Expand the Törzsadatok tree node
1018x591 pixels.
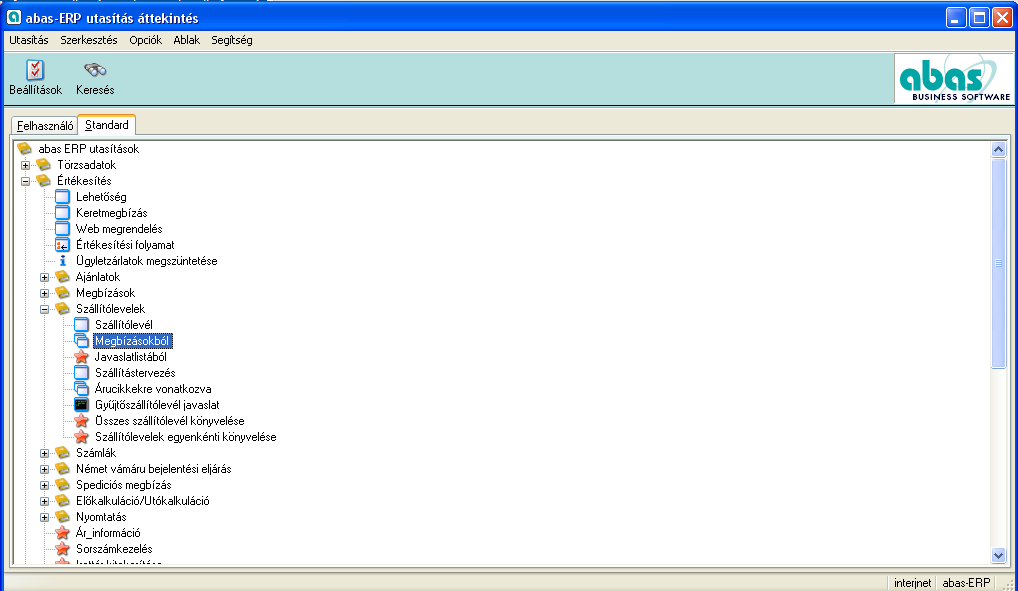pyautogui.click(x=25, y=165)
